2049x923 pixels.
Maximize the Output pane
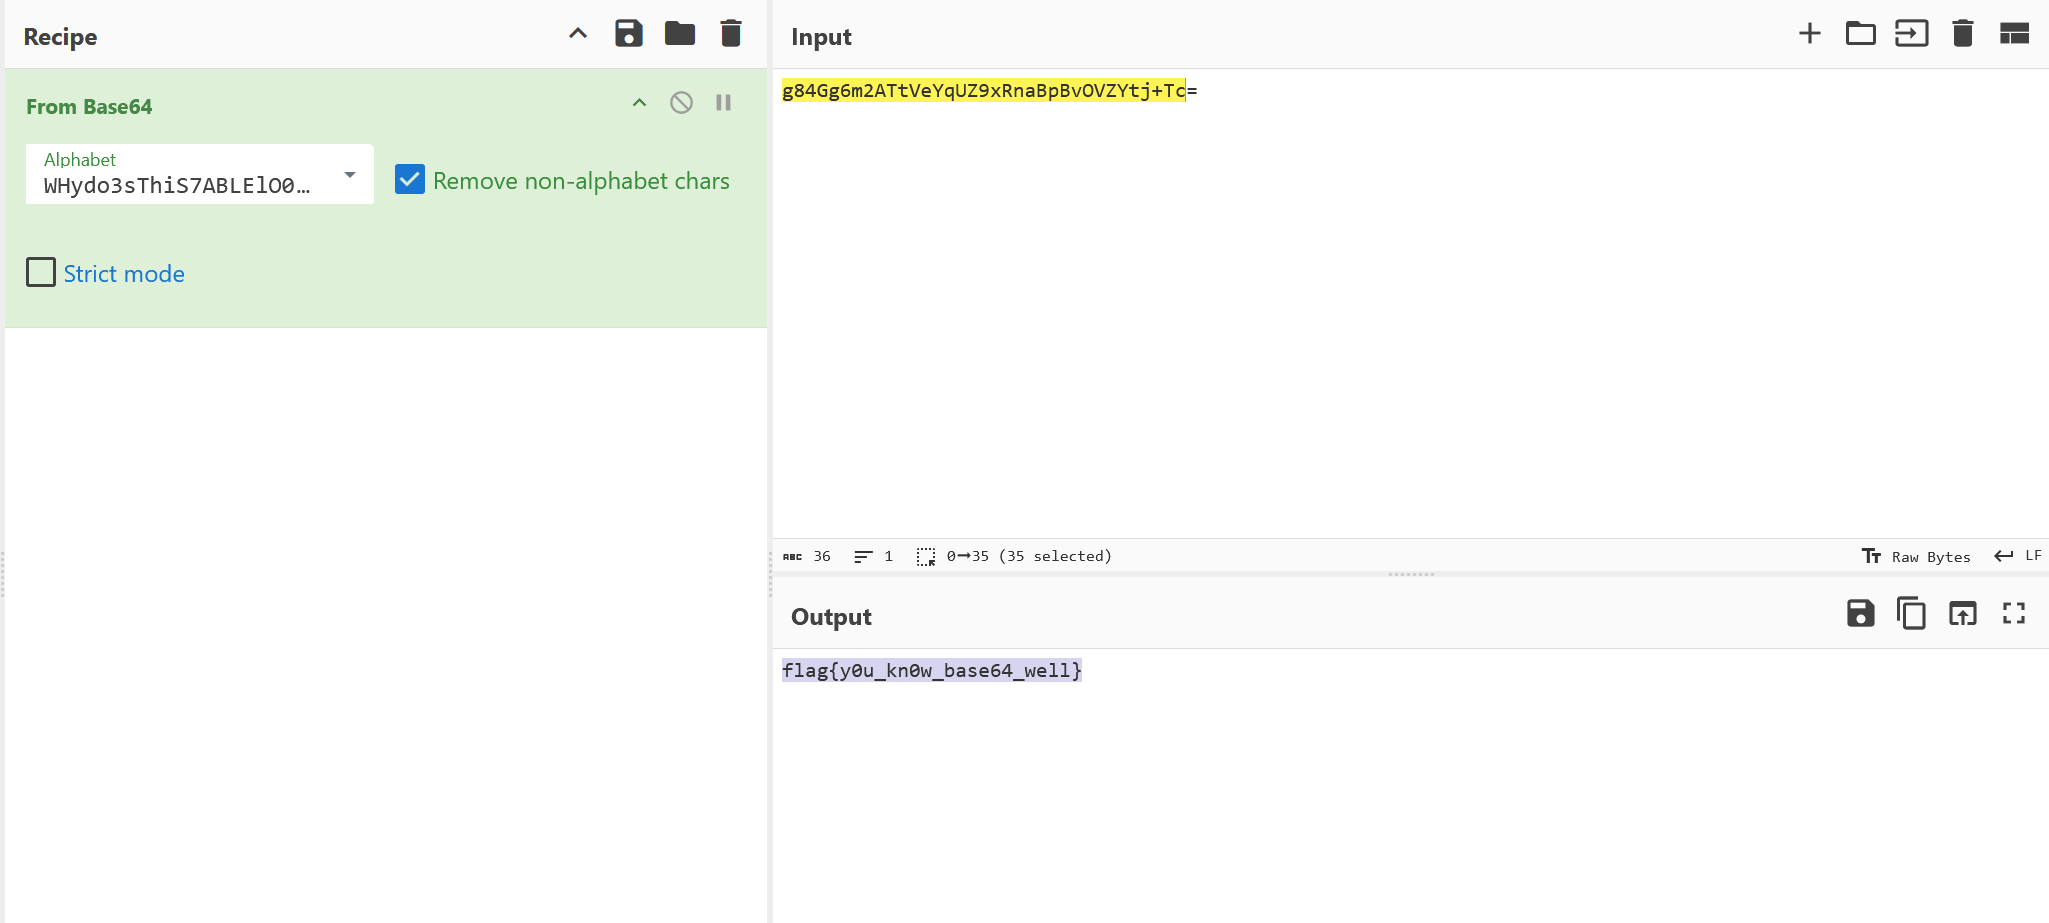click(2012, 614)
